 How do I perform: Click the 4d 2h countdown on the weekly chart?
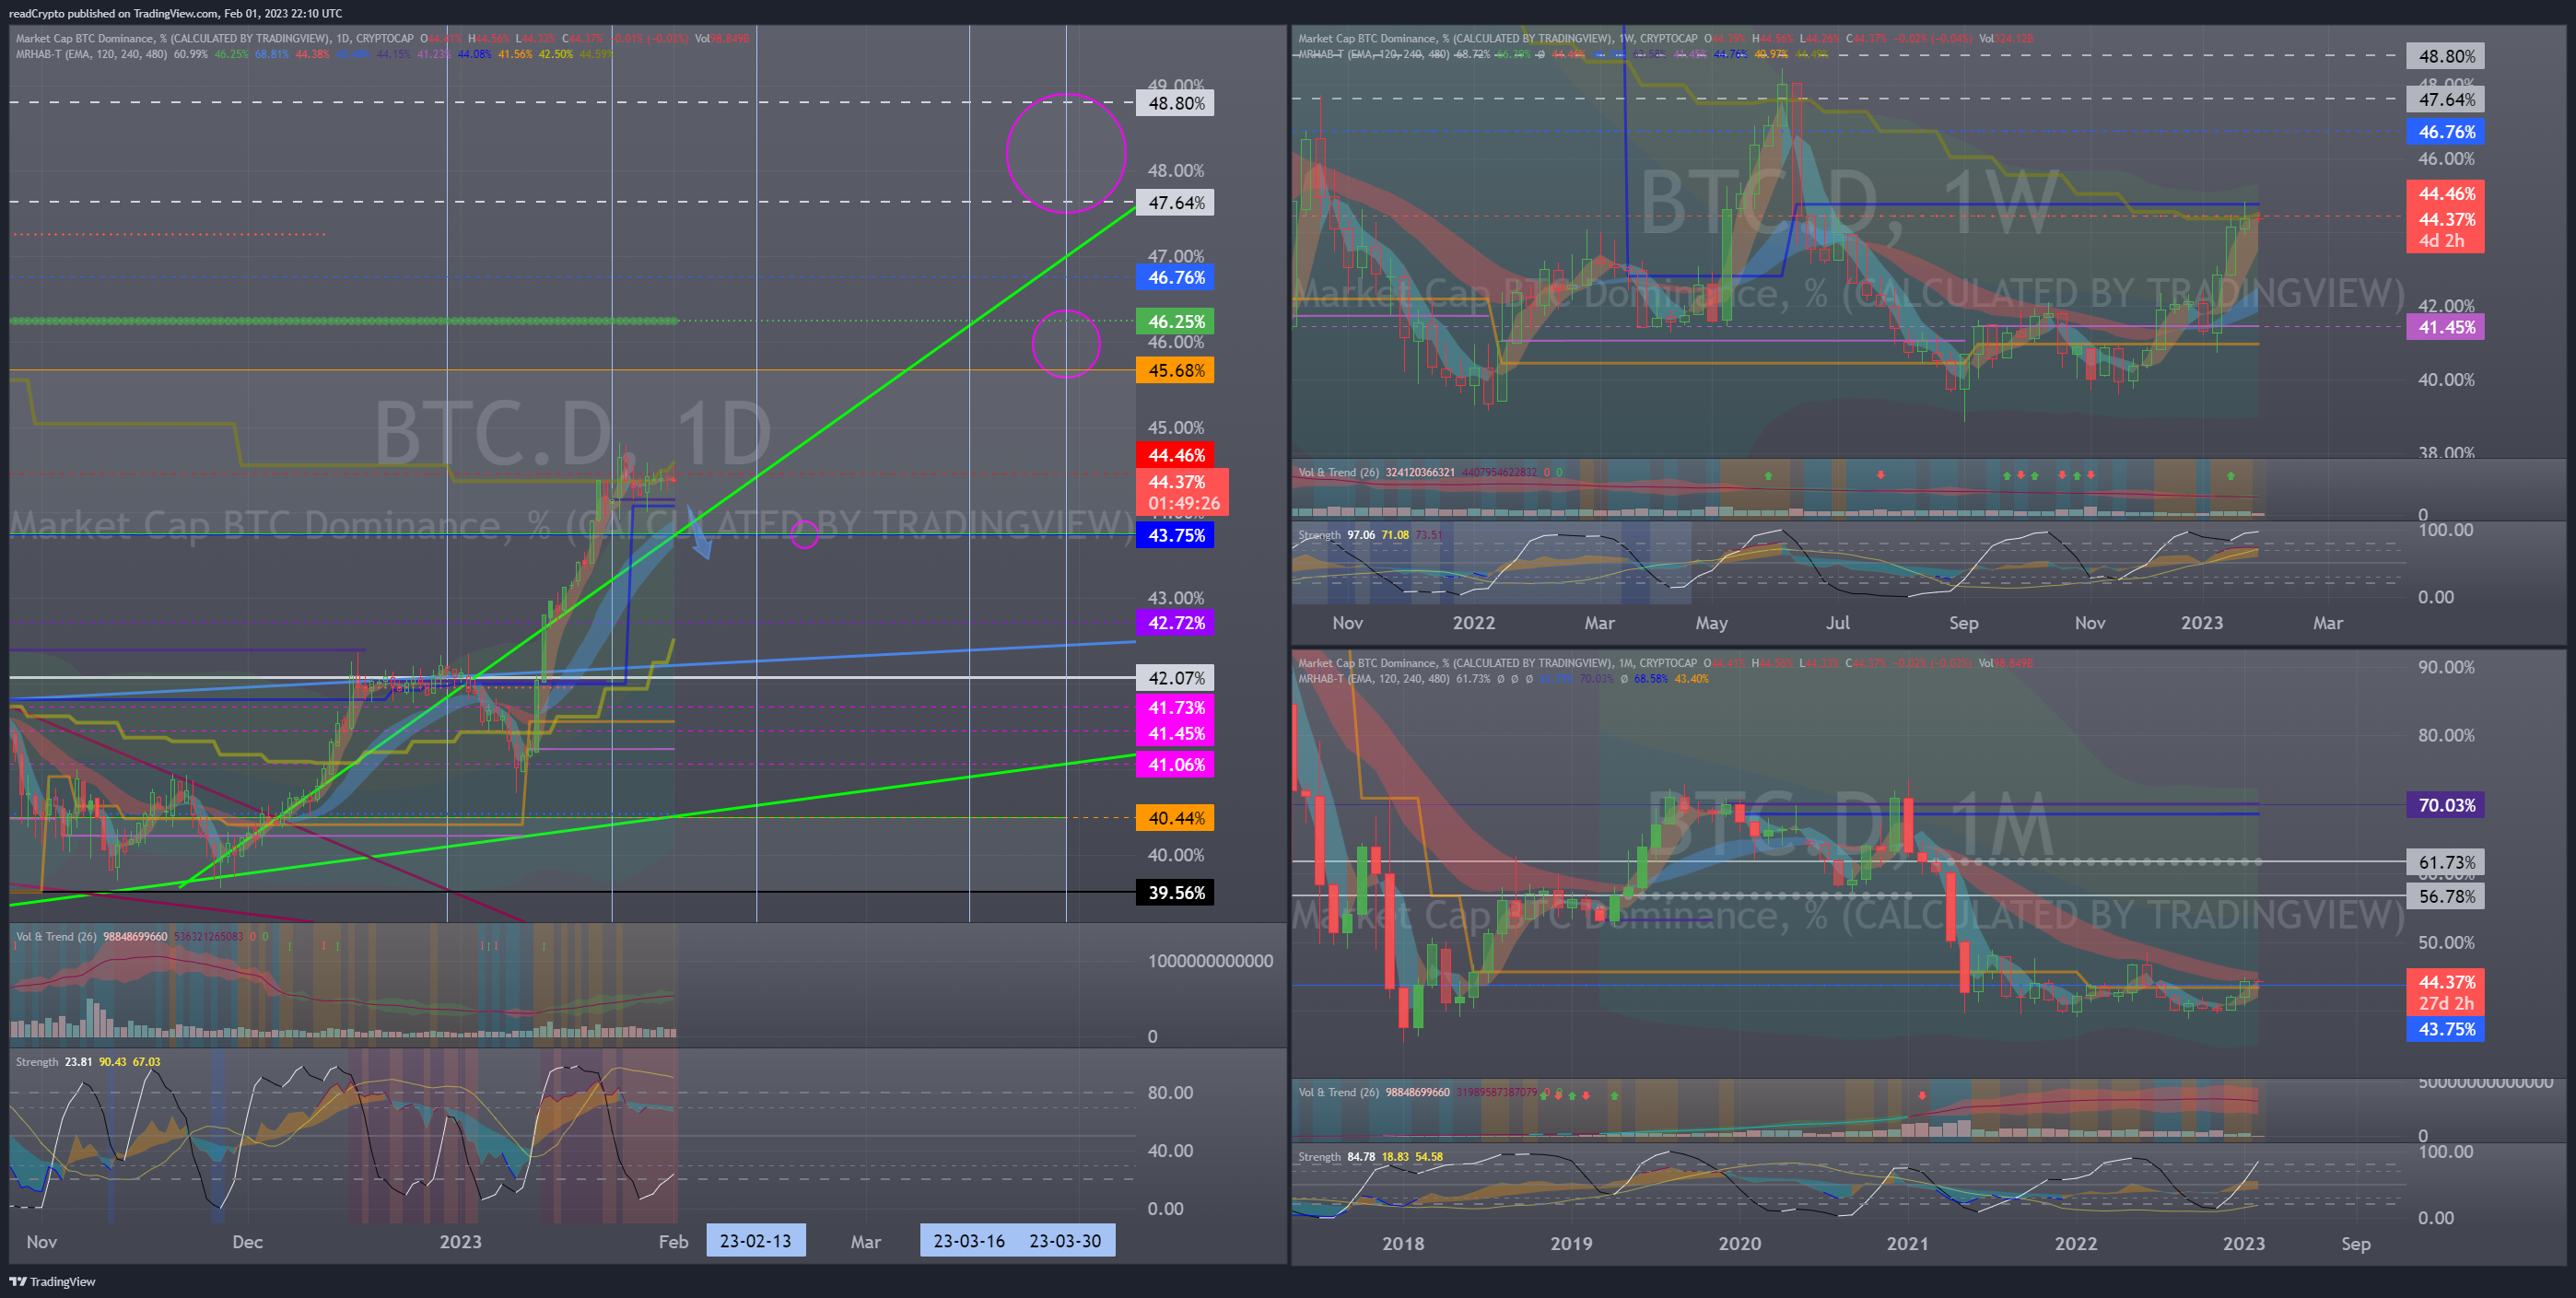[x=2442, y=241]
